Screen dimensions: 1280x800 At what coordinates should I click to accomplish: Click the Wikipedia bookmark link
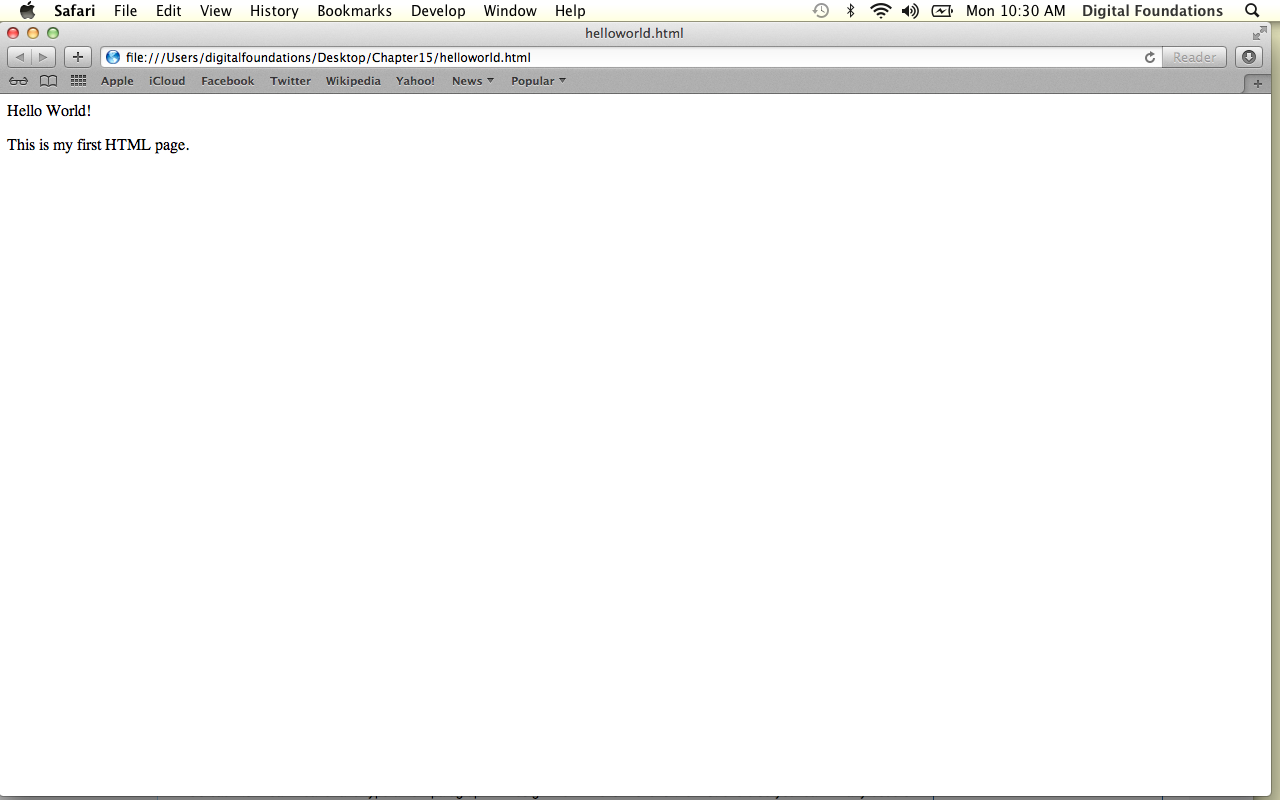pos(353,81)
